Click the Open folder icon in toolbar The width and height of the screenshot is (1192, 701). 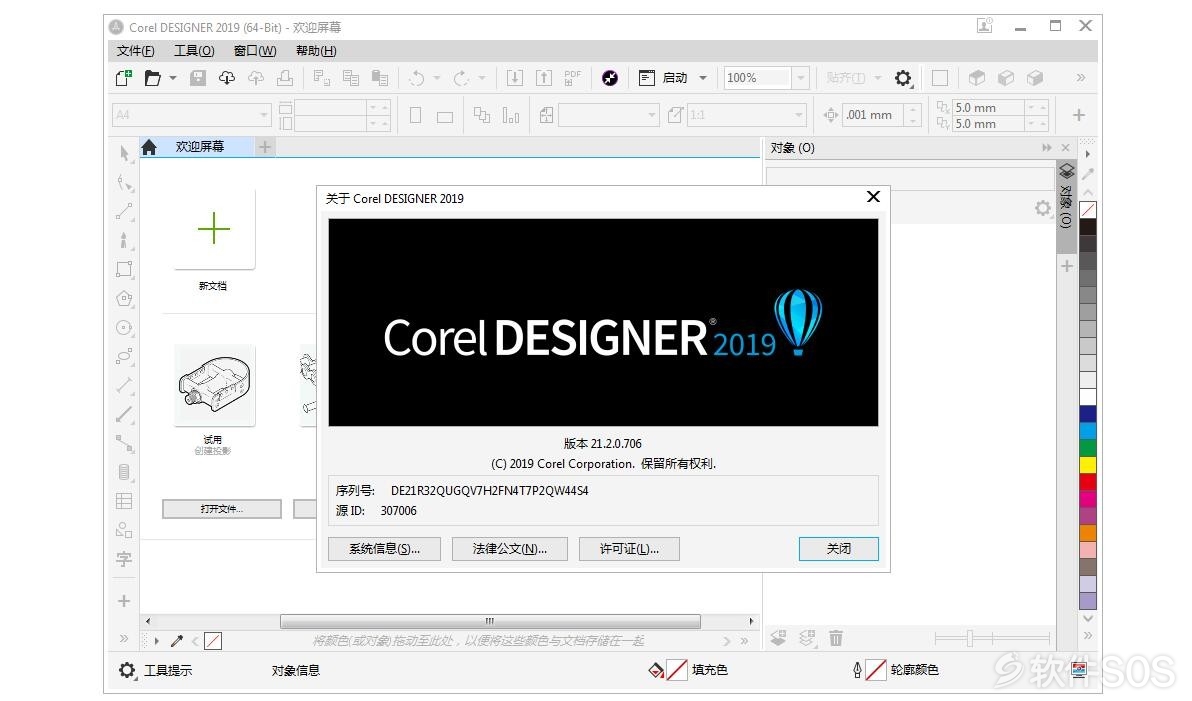click(153, 78)
